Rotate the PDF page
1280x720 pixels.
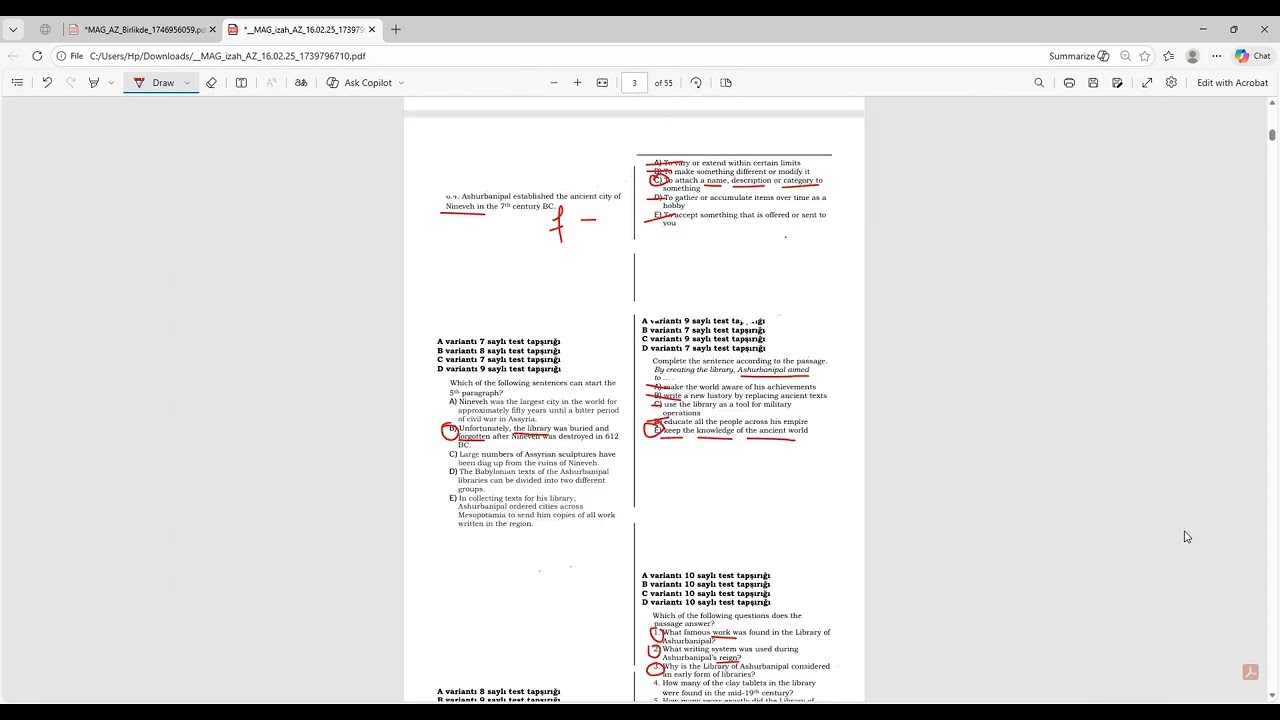[x=696, y=83]
